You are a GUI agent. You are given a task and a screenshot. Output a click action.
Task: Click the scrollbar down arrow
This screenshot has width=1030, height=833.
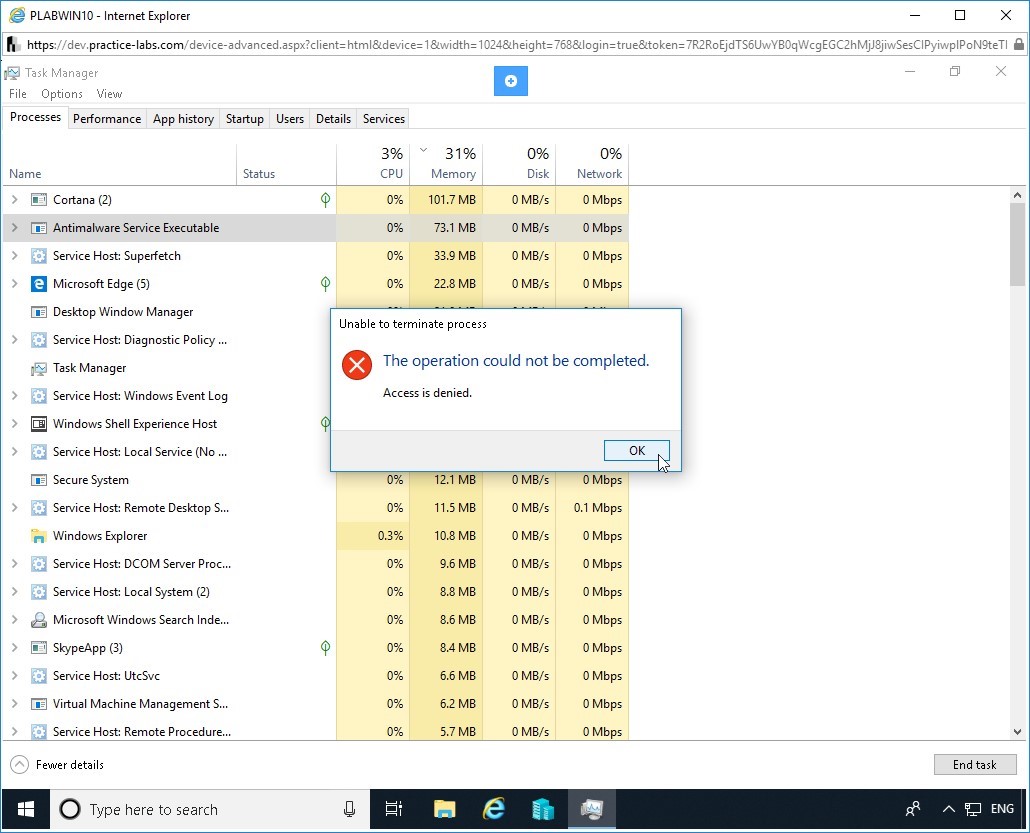[x=1018, y=732]
